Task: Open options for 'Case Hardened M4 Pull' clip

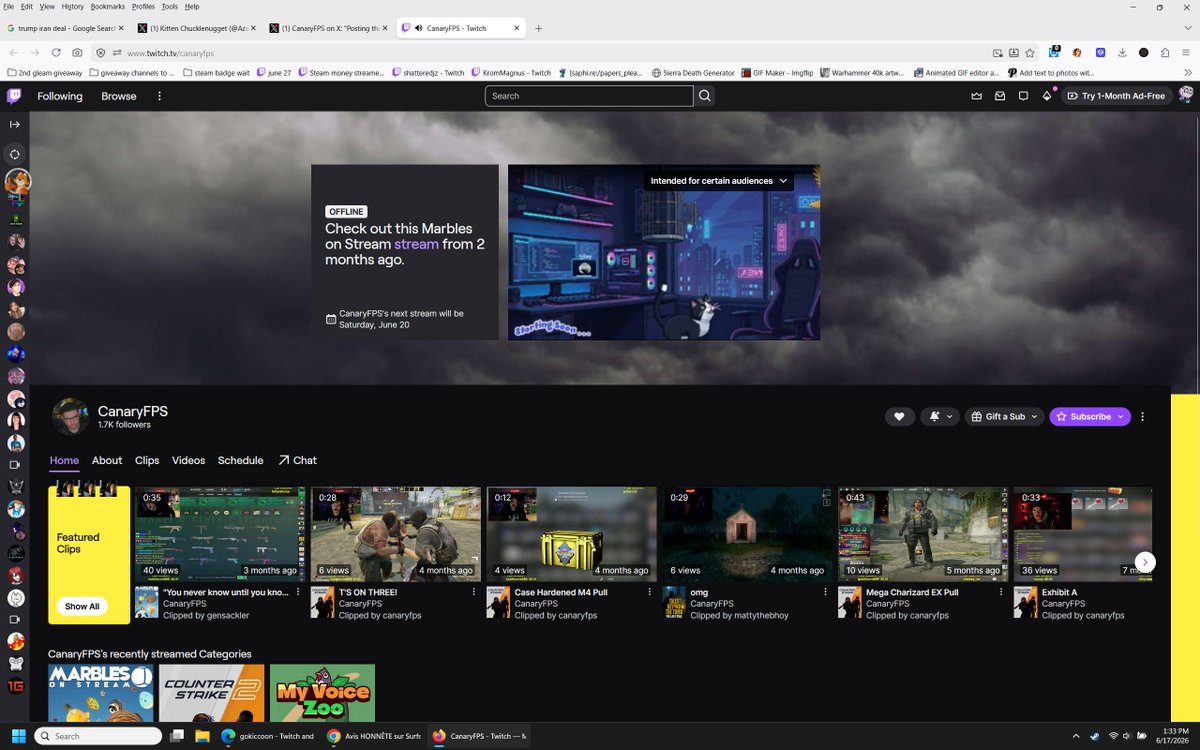Action: click(x=650, y=592)
